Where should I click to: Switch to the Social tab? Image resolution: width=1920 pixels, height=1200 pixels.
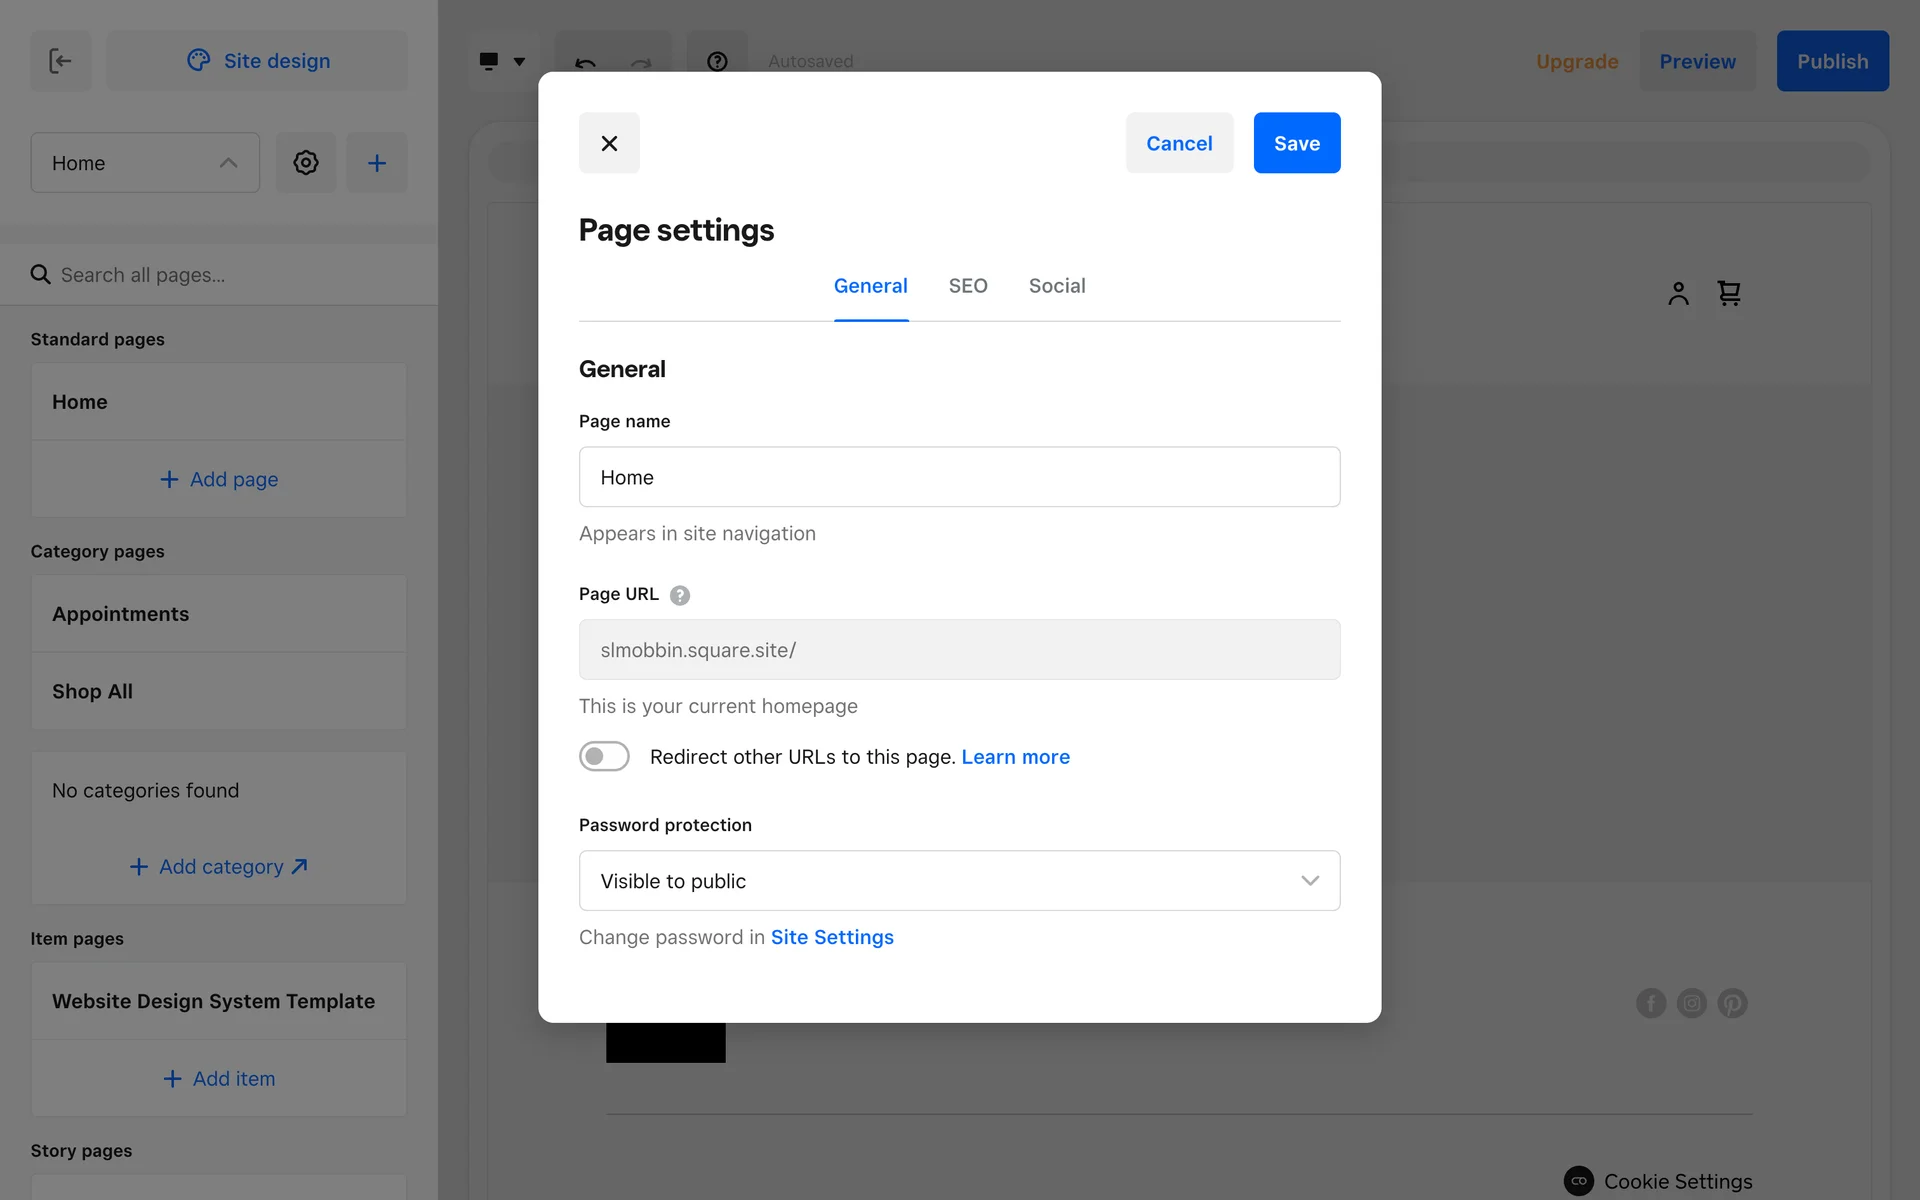pyautogui.click(x=1057, y=286)
